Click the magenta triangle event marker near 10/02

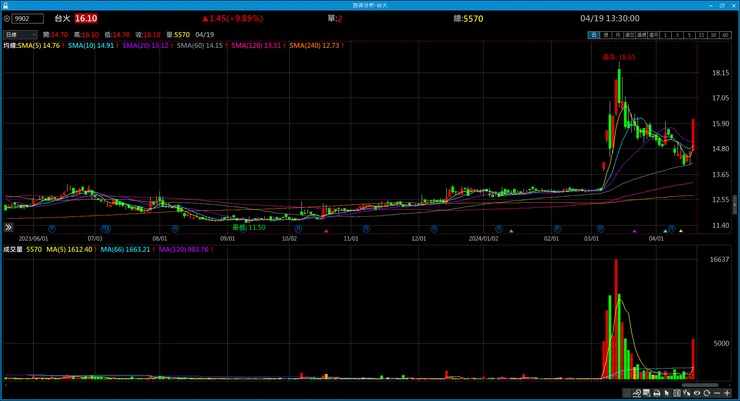coord(326,231)
